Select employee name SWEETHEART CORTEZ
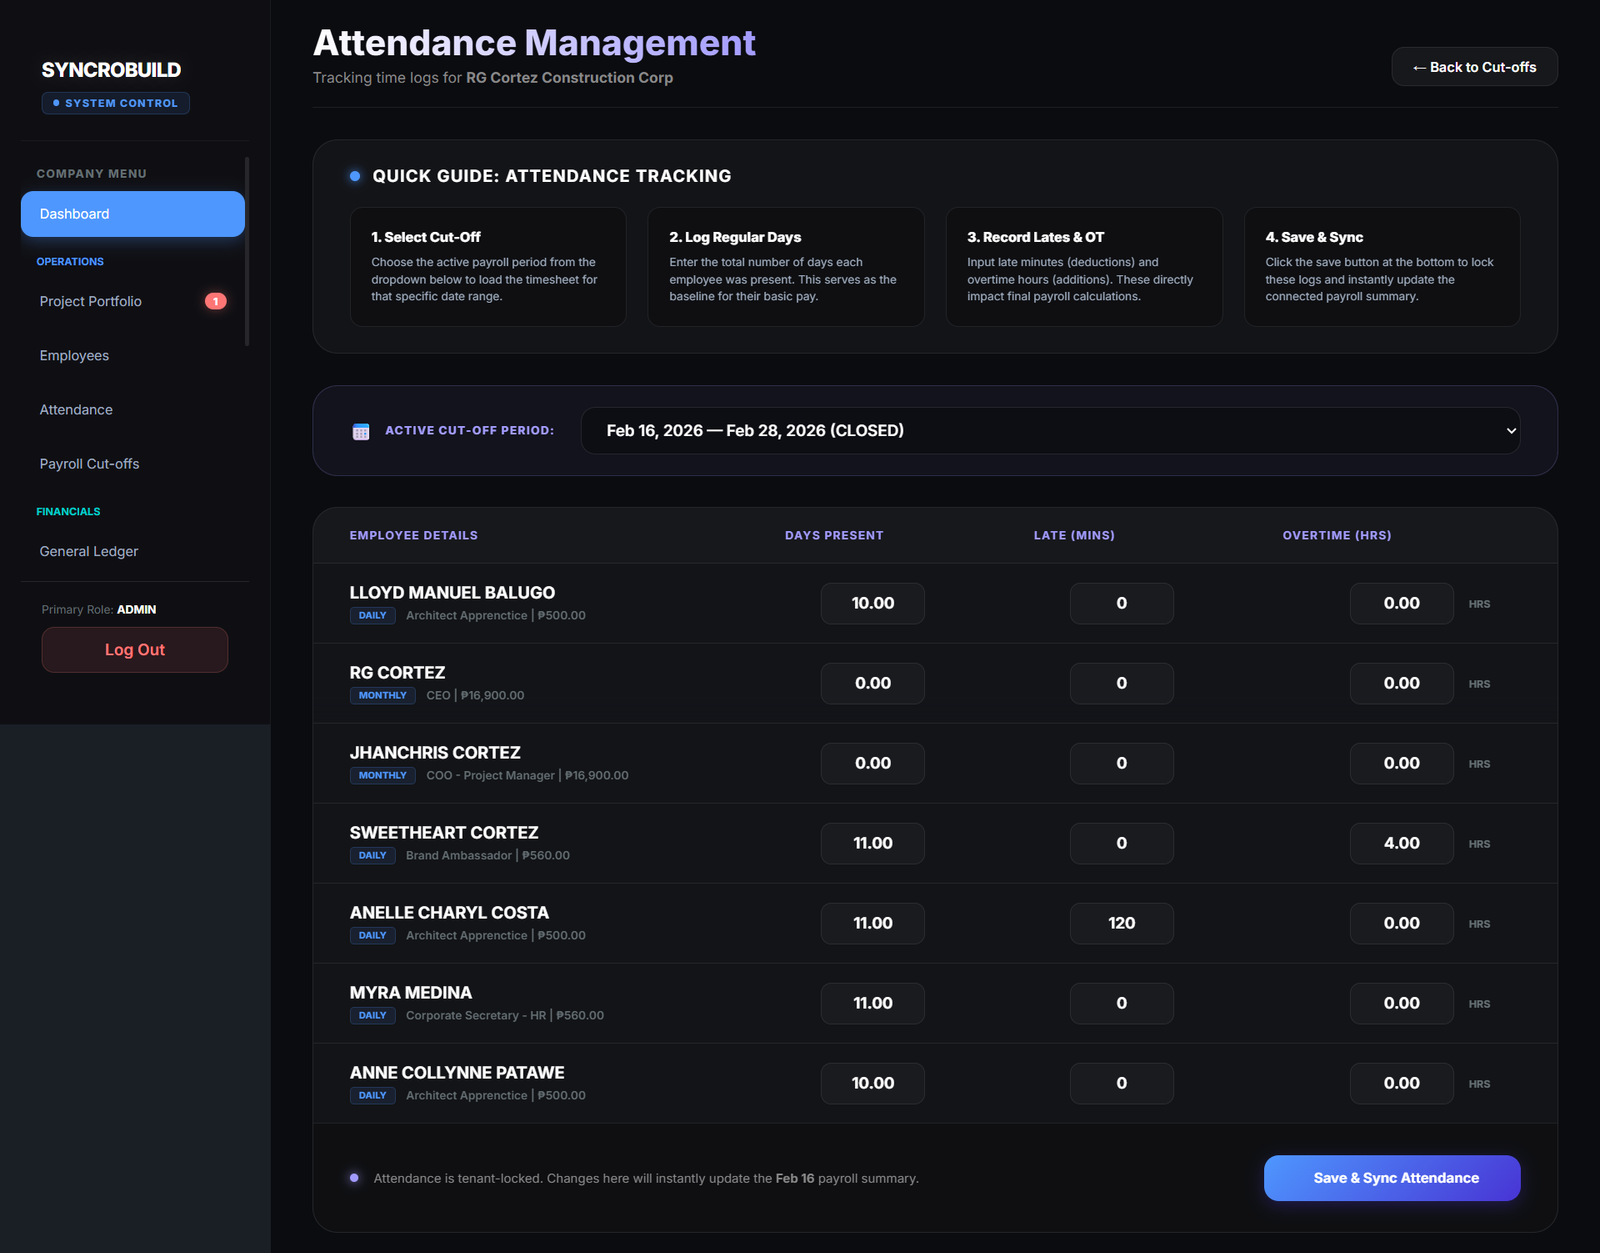 [444, 833]
